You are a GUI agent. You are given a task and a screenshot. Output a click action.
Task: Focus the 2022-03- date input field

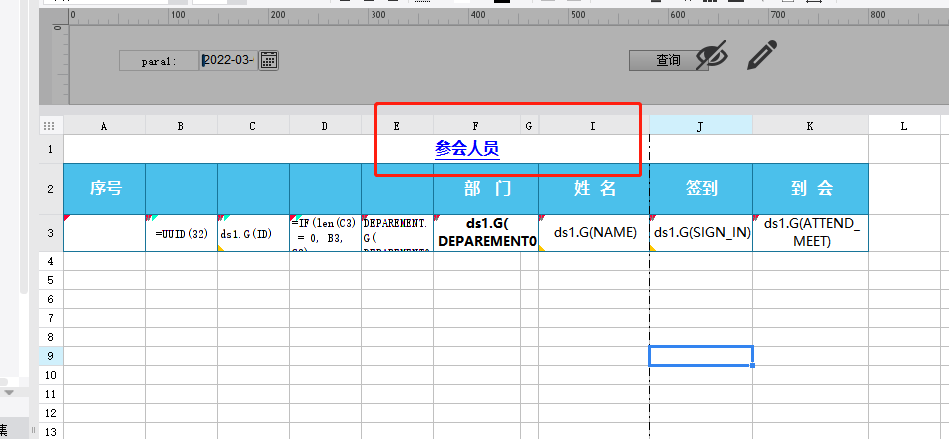pos(229,60)
